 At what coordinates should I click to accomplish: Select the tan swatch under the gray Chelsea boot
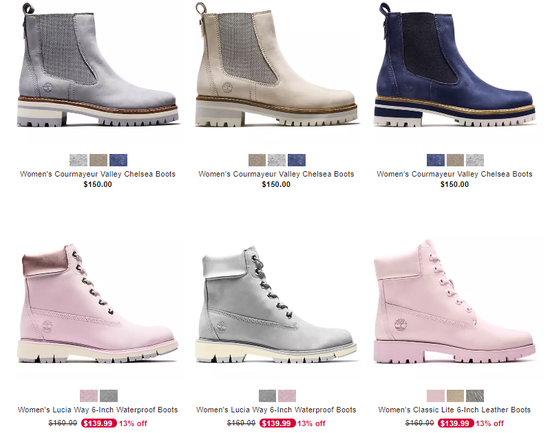pyautogui.click(x=98, y=160)
